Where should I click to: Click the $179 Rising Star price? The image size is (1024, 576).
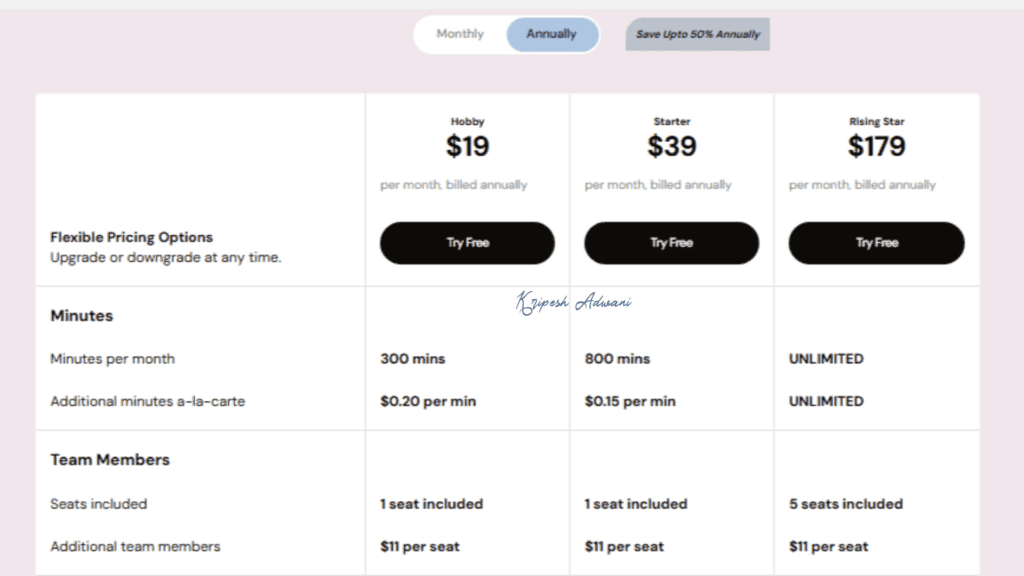point(876,146)
